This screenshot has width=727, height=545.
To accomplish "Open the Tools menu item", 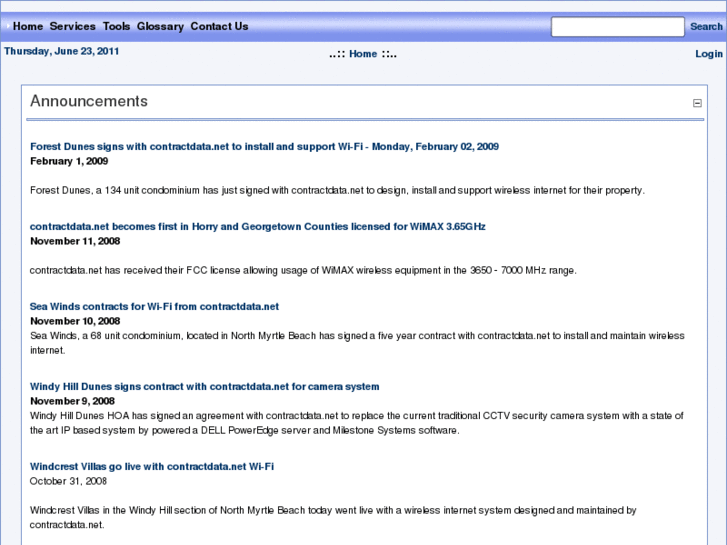I will 116,26.
